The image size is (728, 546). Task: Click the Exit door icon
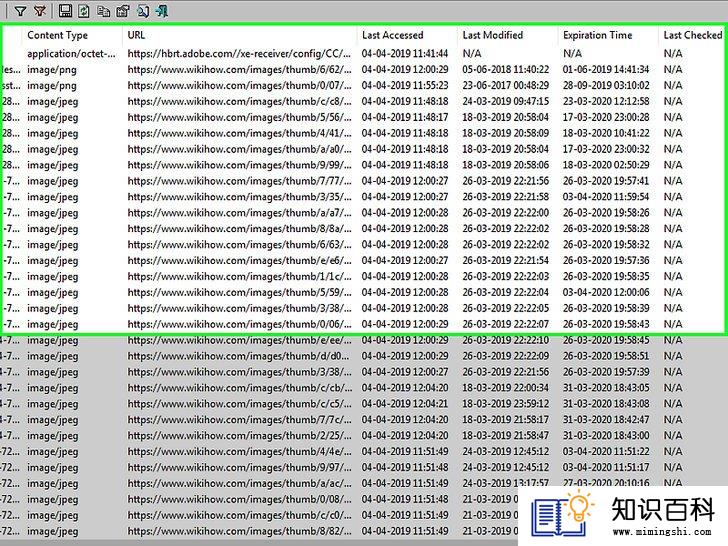(x=162, y=11)
